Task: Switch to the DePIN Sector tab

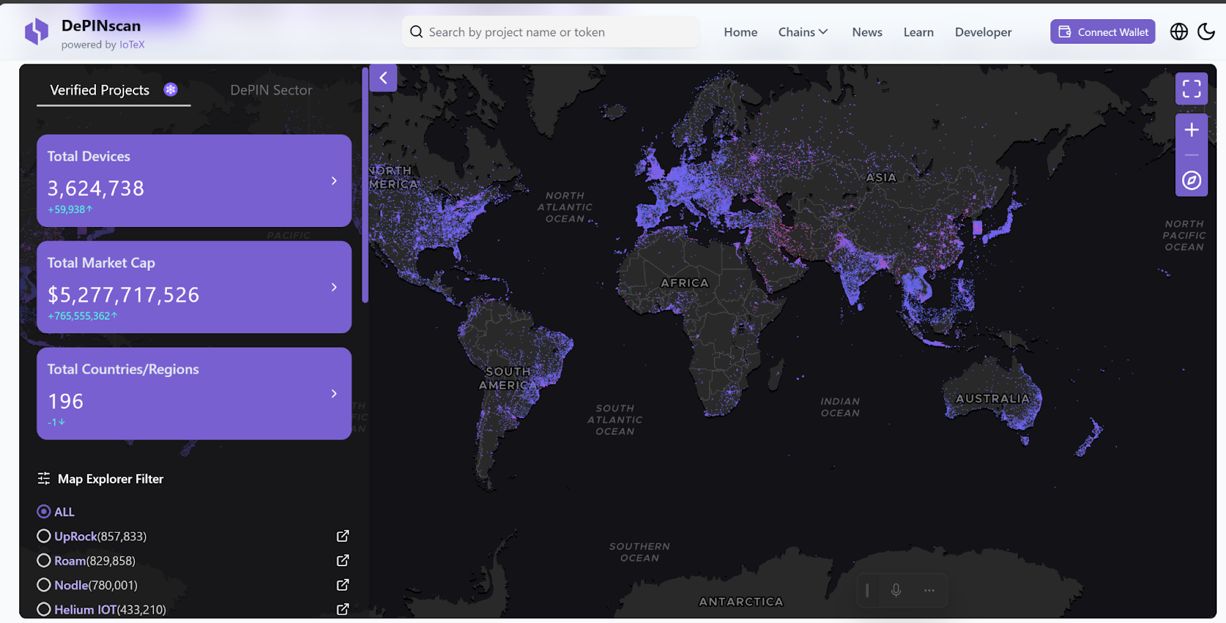Action: [x=271, y=90]
